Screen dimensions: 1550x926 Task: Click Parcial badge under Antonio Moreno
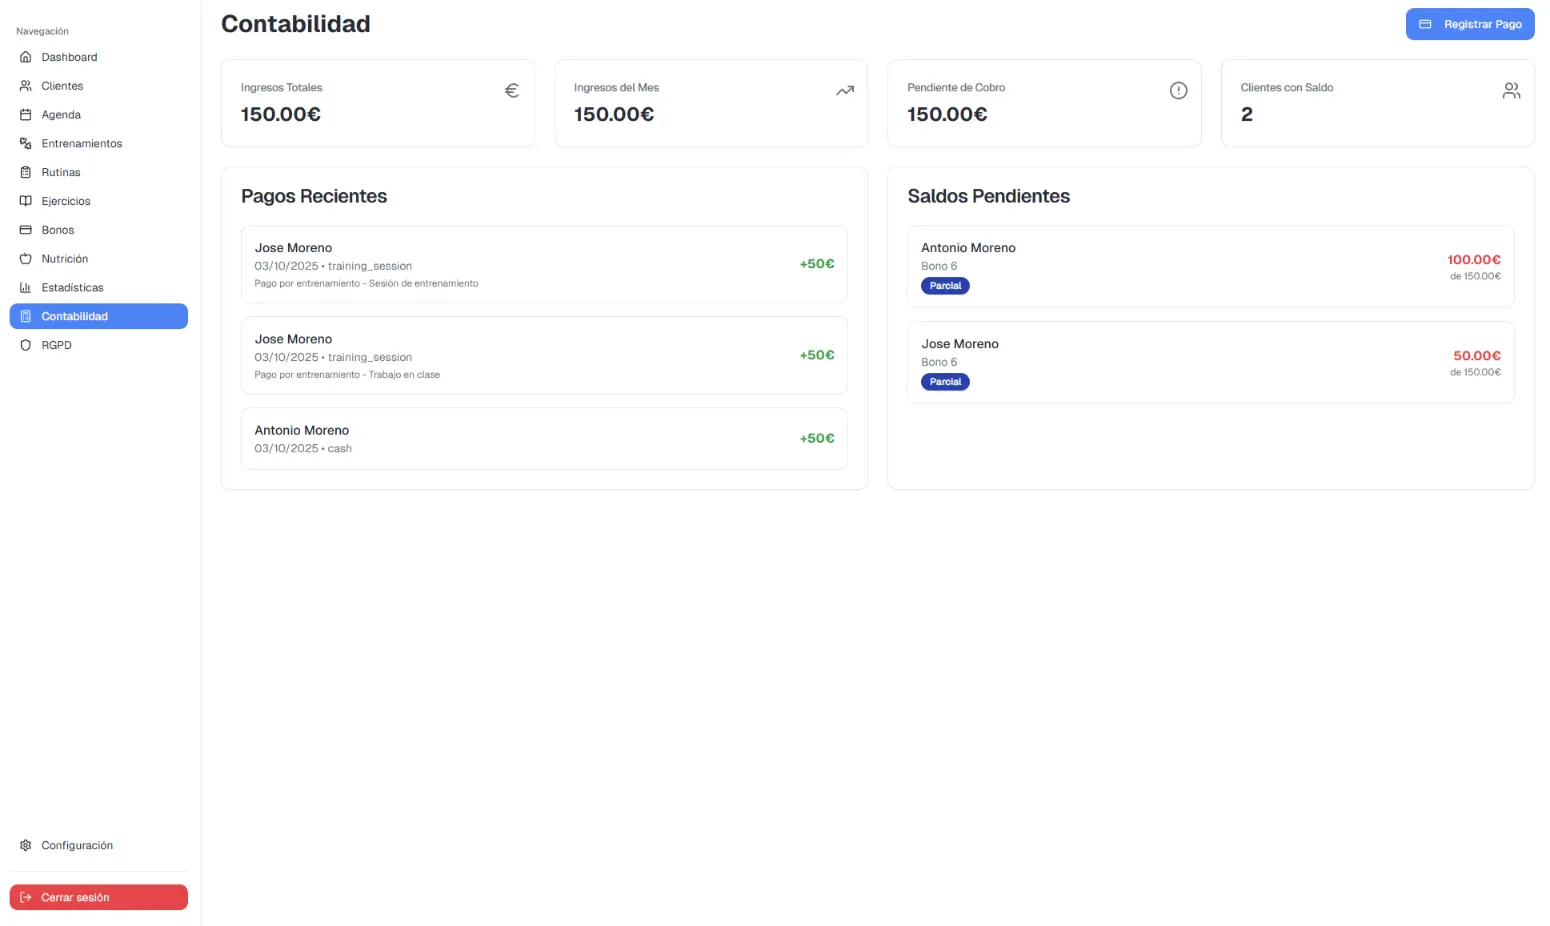point(945,286)
